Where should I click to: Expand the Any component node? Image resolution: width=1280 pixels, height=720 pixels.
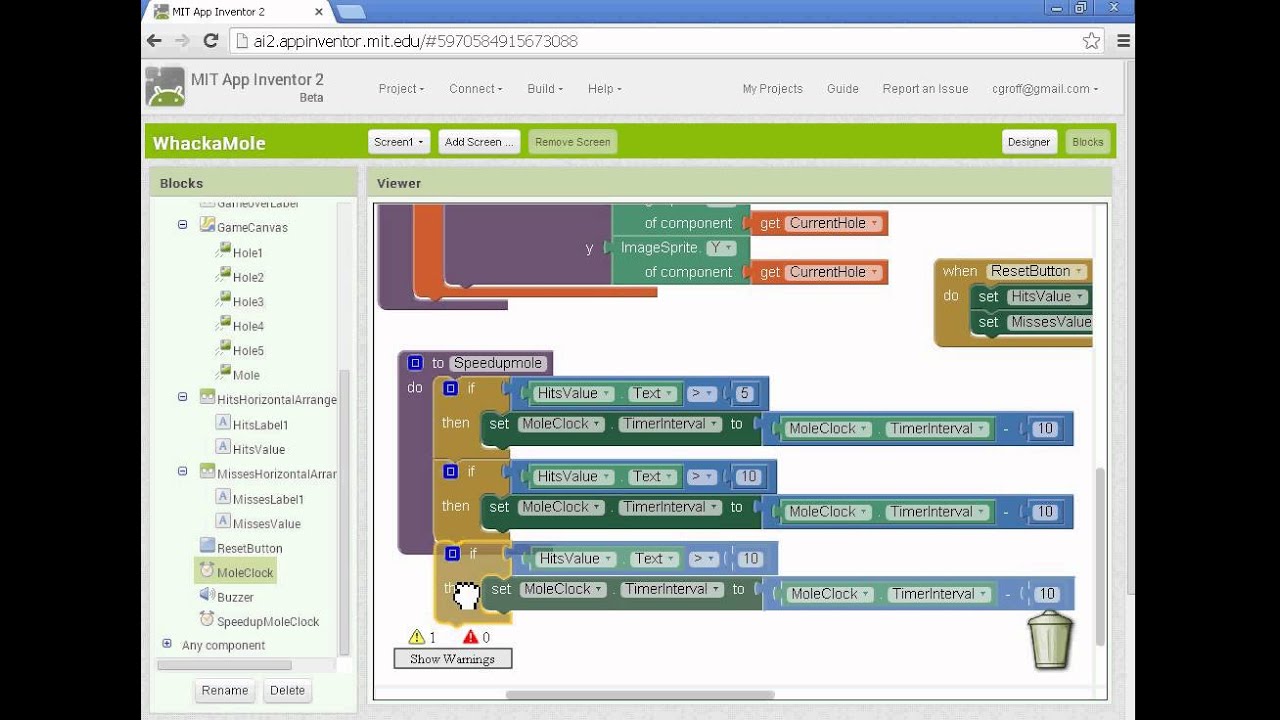[167, 644]
